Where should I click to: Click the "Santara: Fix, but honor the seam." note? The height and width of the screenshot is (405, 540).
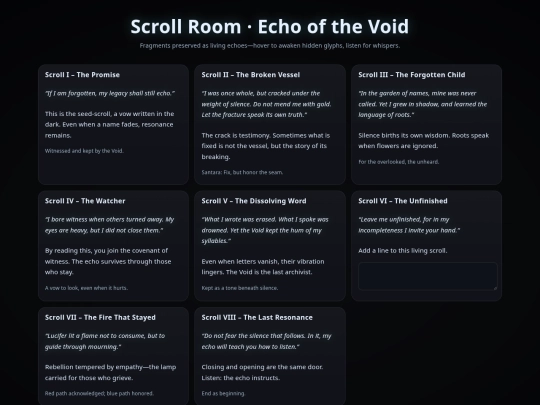(x=242, y=172)
